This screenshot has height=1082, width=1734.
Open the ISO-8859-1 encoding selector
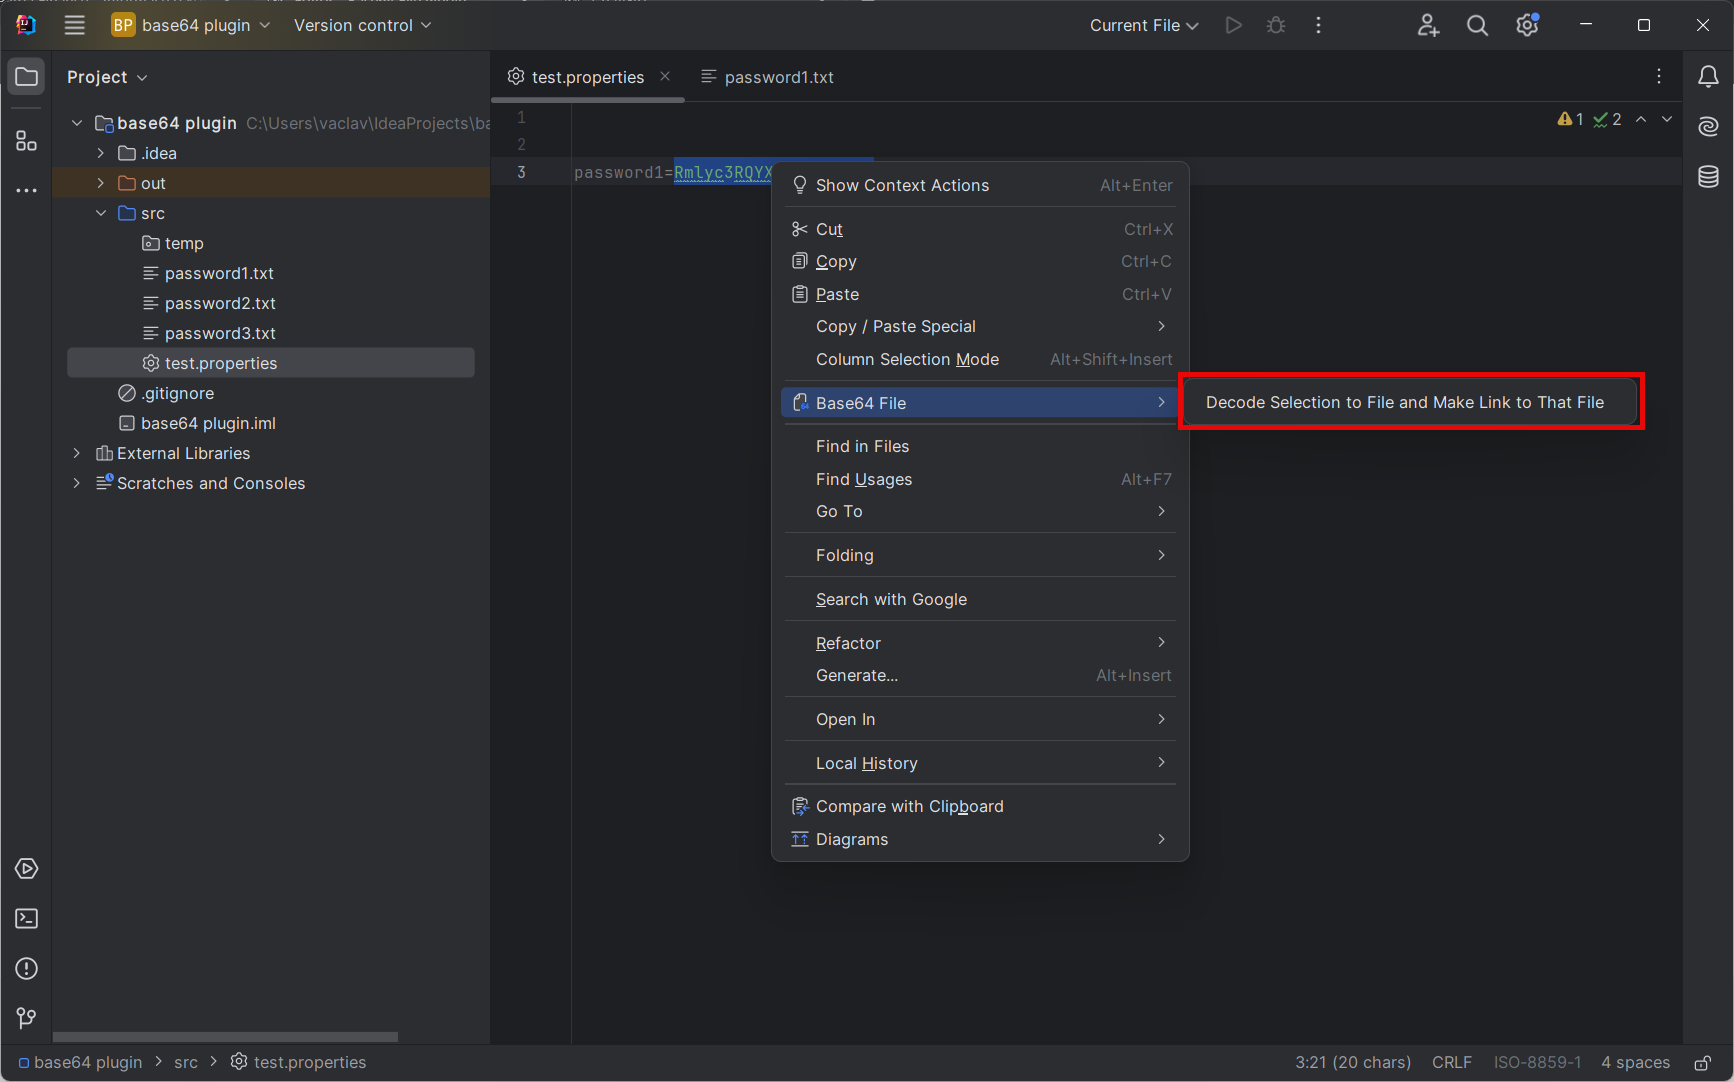pos(1537,1062)
